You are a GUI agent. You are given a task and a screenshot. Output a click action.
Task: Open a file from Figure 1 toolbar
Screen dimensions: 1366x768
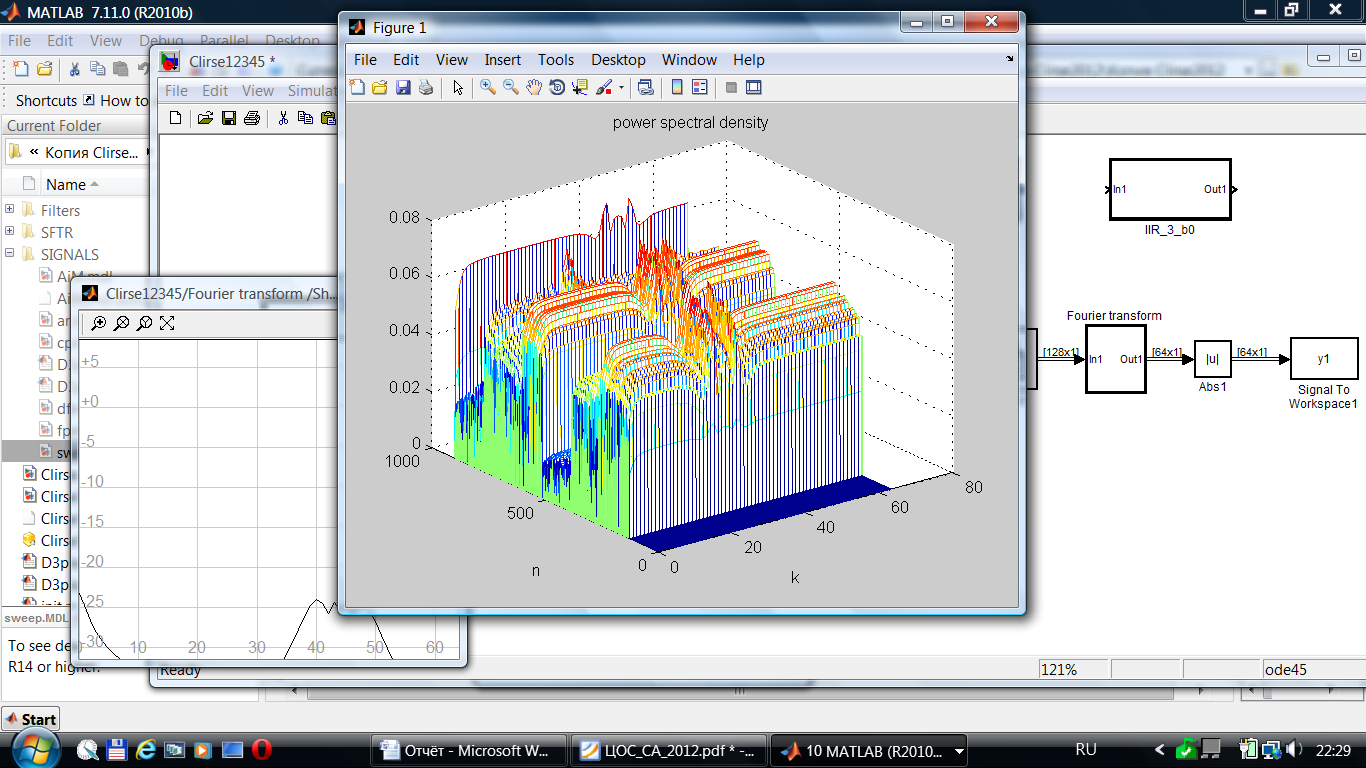[x=380, y=88]
